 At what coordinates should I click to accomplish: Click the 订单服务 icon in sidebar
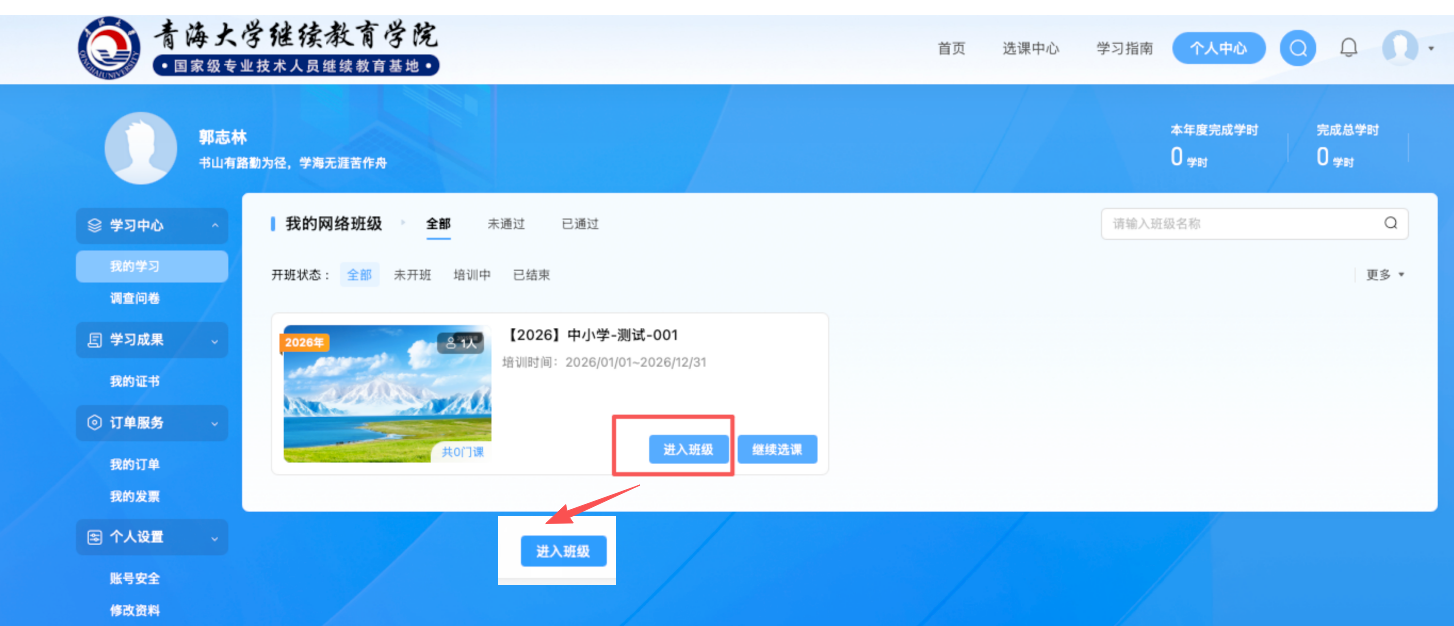tap(95, 423)
